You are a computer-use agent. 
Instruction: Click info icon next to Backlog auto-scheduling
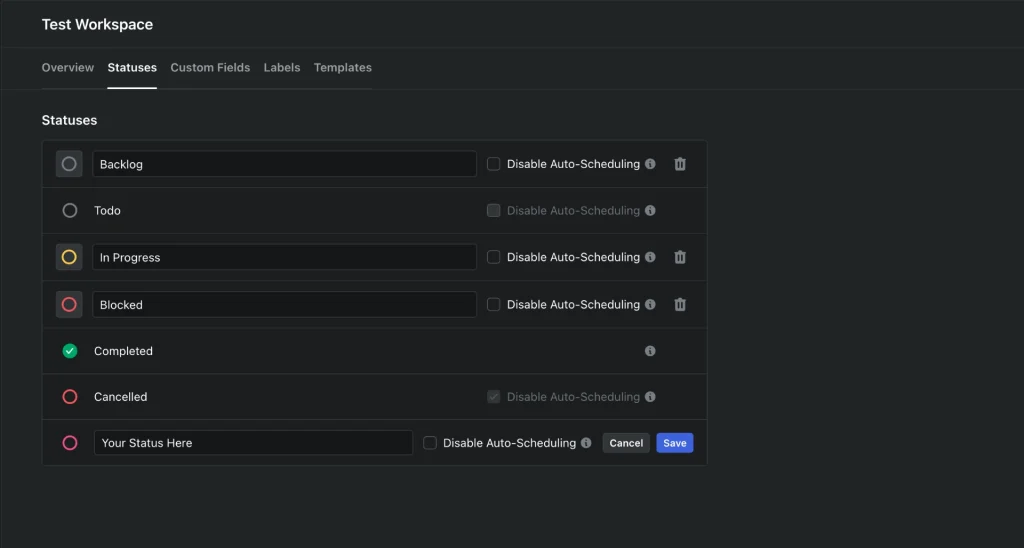click(x=650, y=164)
